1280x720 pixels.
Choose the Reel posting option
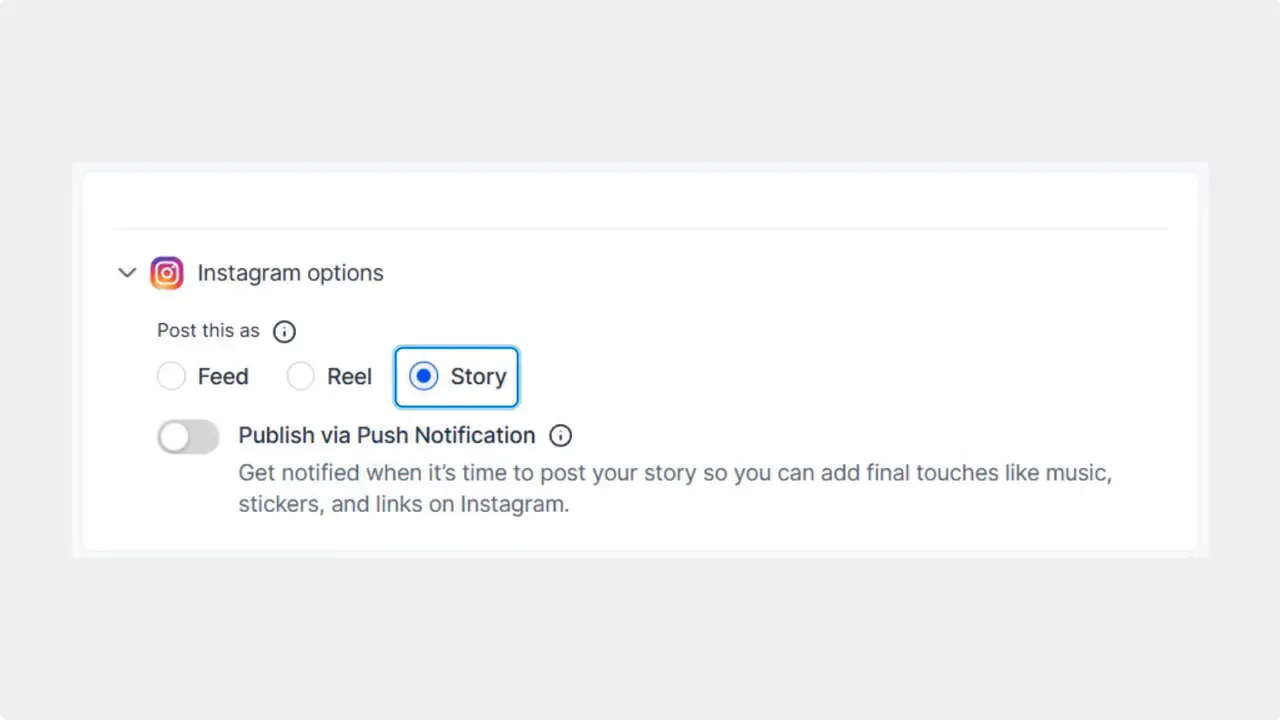(301, 376)
